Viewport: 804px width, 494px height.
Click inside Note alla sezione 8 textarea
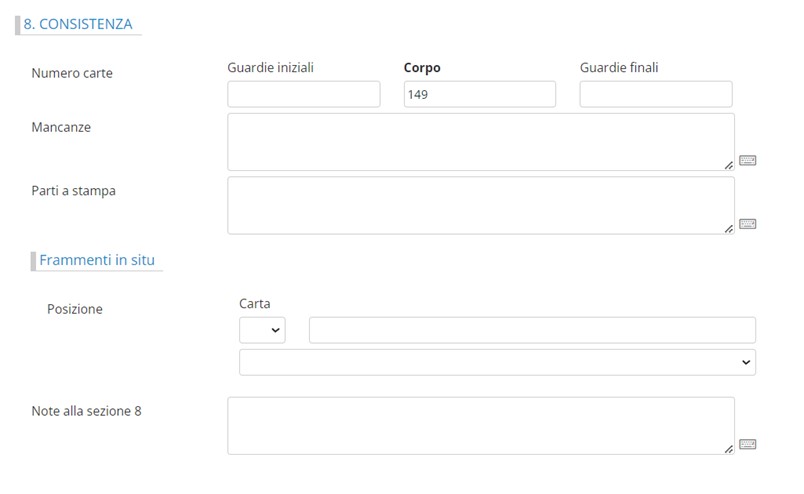click(480, 425)
